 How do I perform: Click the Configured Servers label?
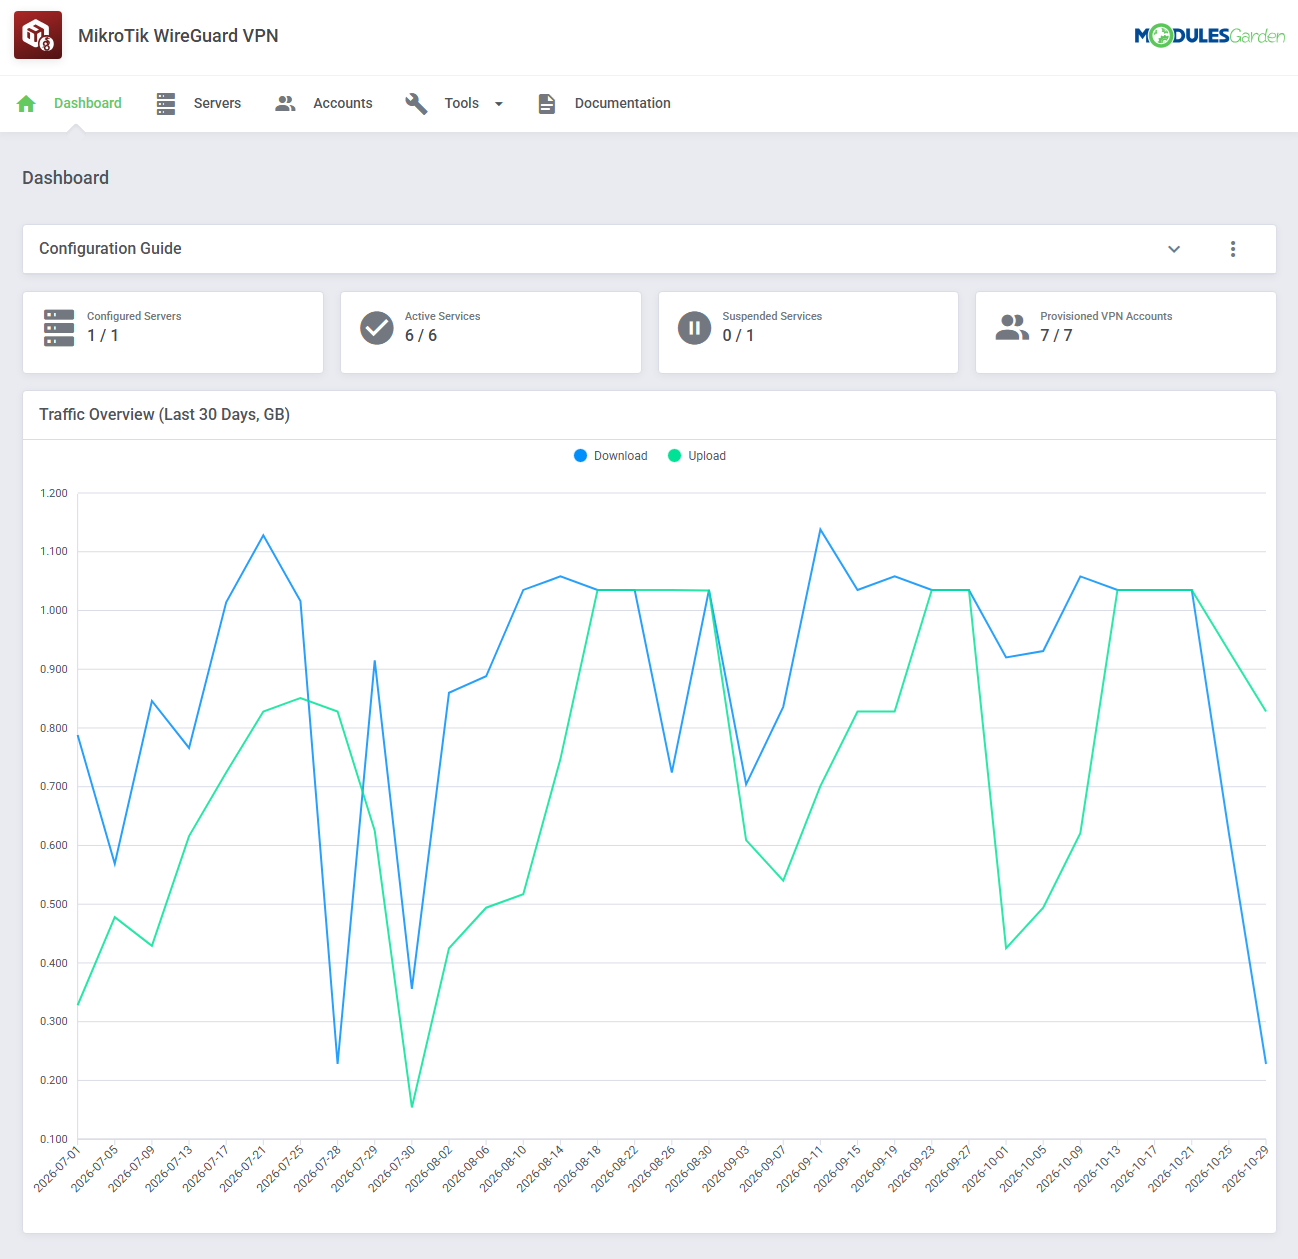pos(134,317)
